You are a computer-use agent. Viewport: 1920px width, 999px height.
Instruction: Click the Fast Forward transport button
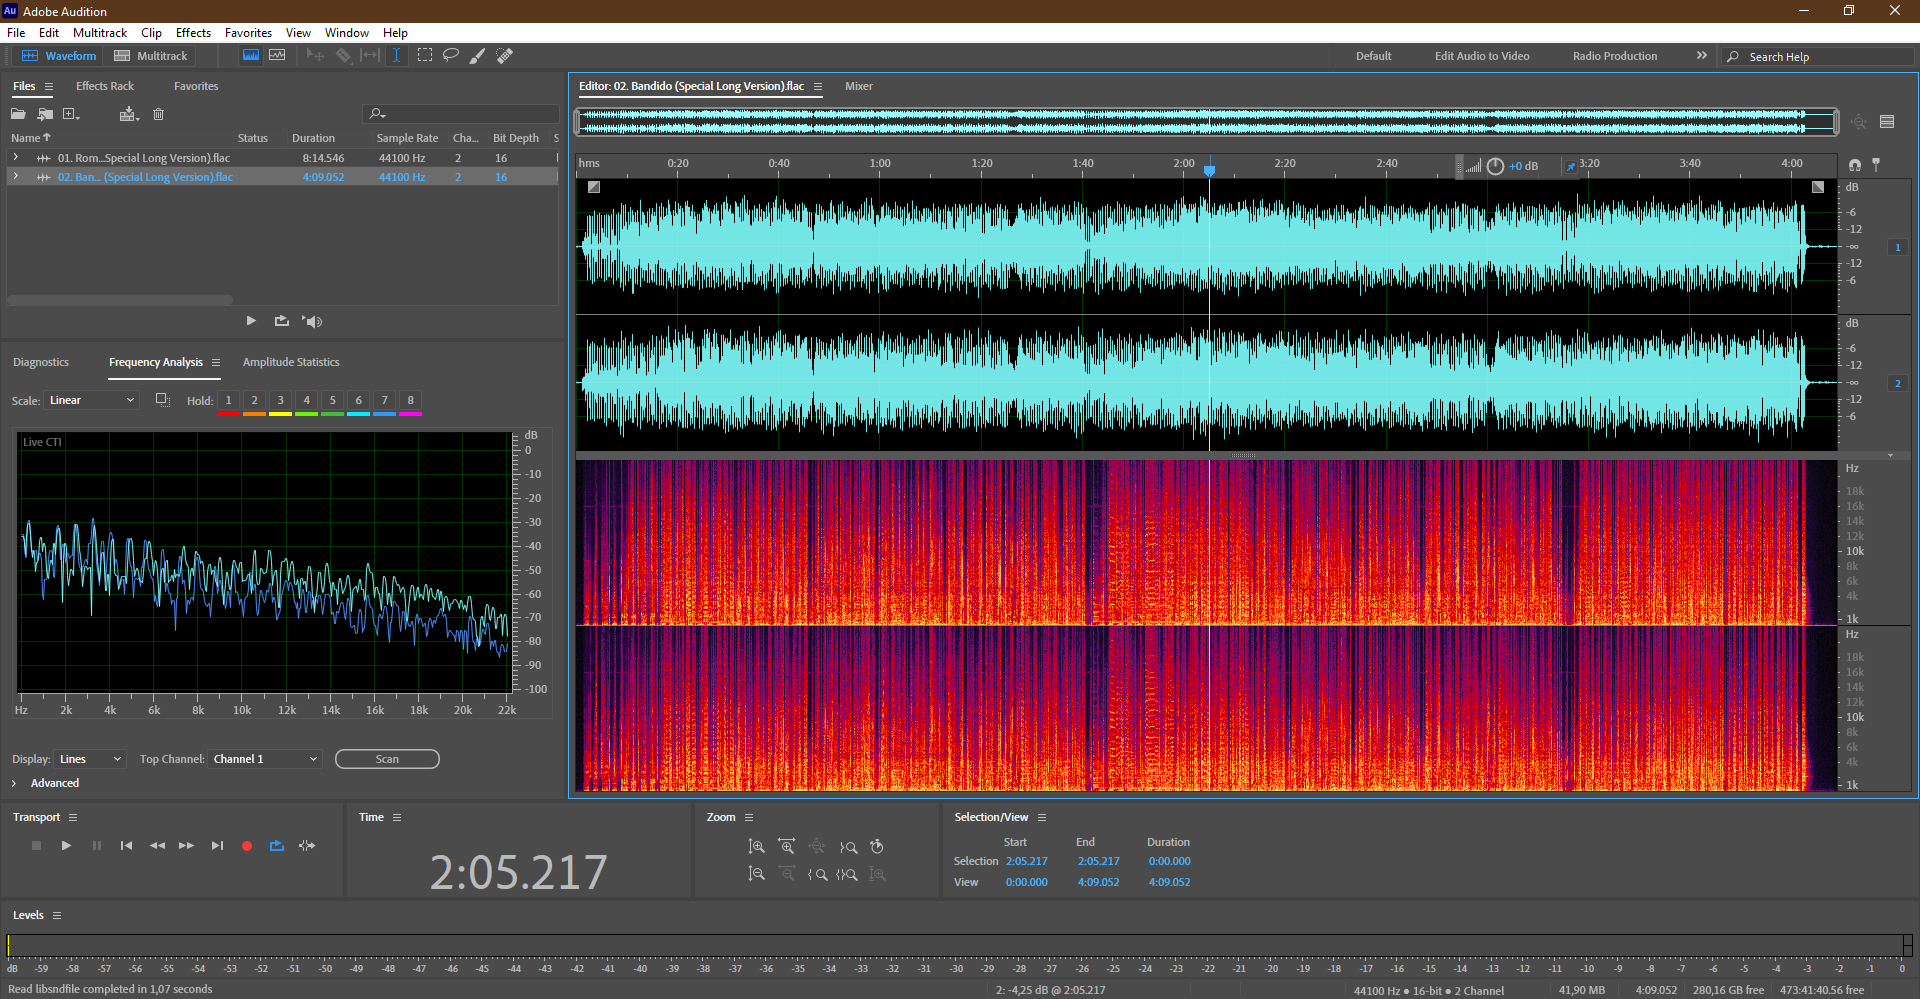[186, 846]
